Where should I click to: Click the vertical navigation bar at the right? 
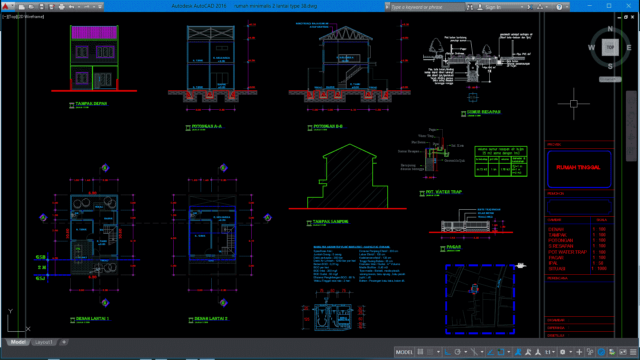point(631,126)
